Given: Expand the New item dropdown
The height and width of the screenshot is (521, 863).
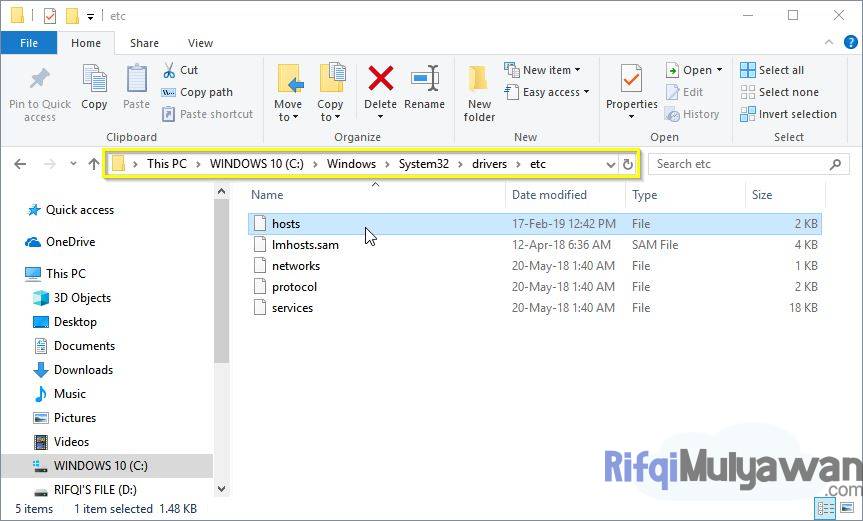Looking at the screenshot, I should click(577, 70).
